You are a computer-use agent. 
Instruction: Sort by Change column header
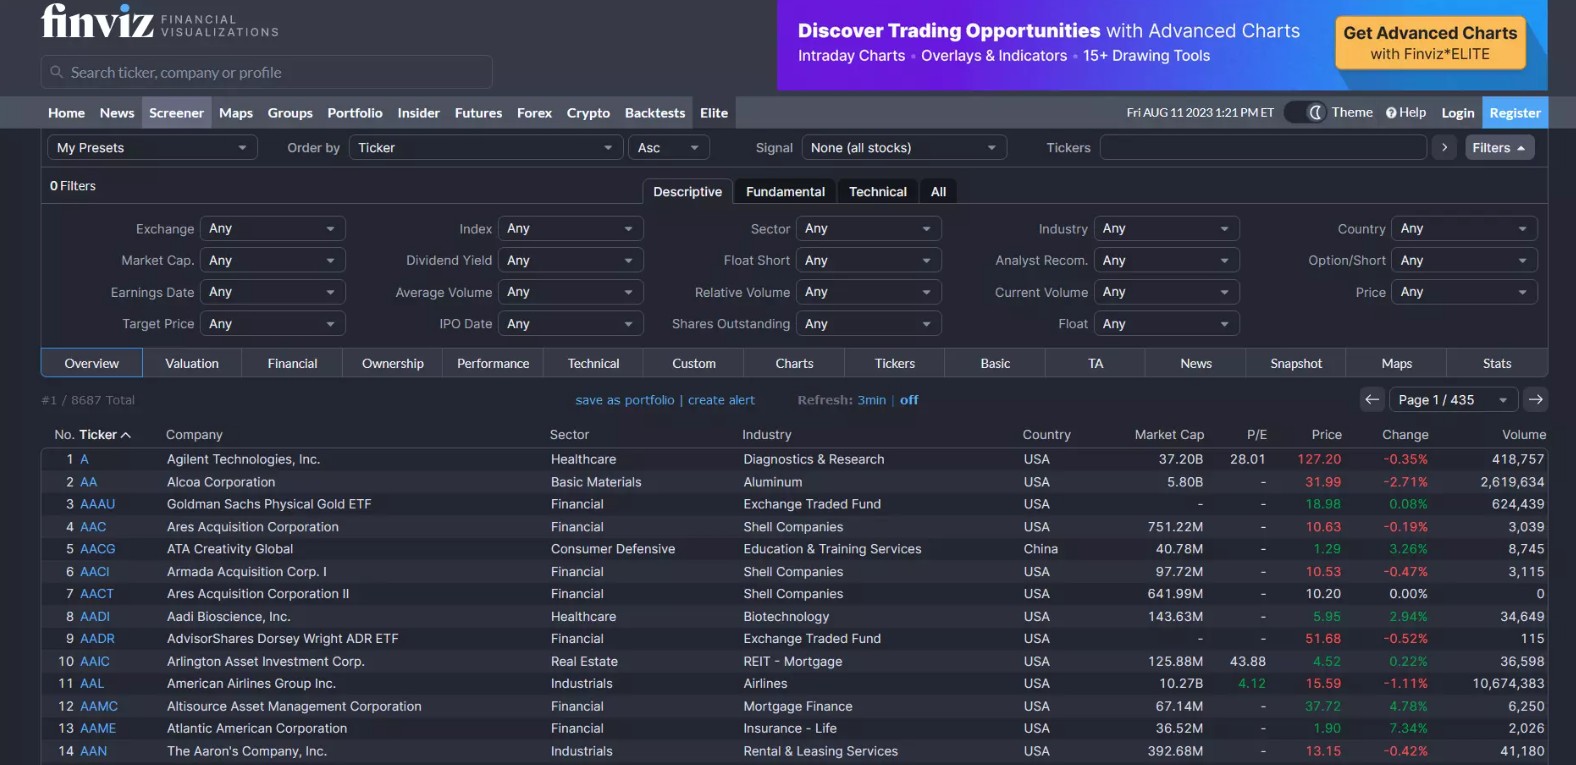point(1405,435)
